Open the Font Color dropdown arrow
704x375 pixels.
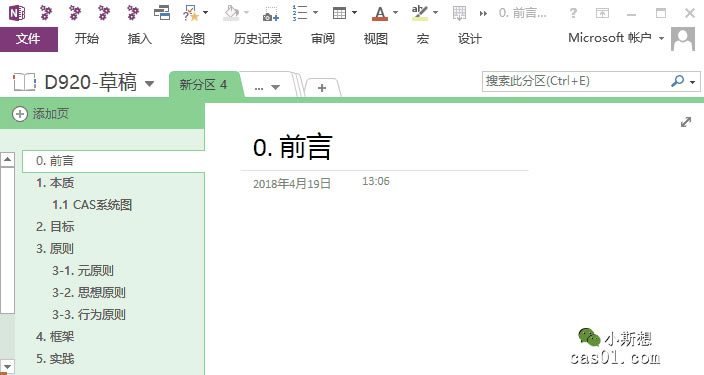click(396, 13)
